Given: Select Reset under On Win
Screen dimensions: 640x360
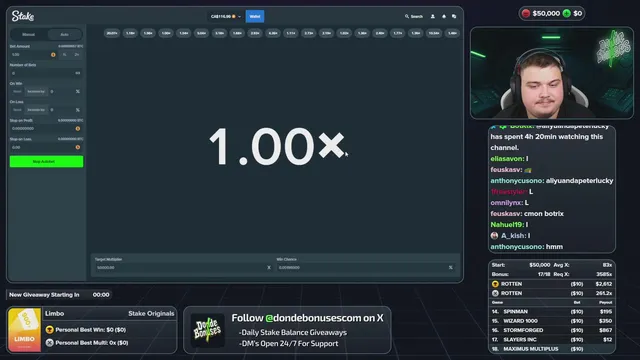Looking at the screenshot, I should (17, 91).
